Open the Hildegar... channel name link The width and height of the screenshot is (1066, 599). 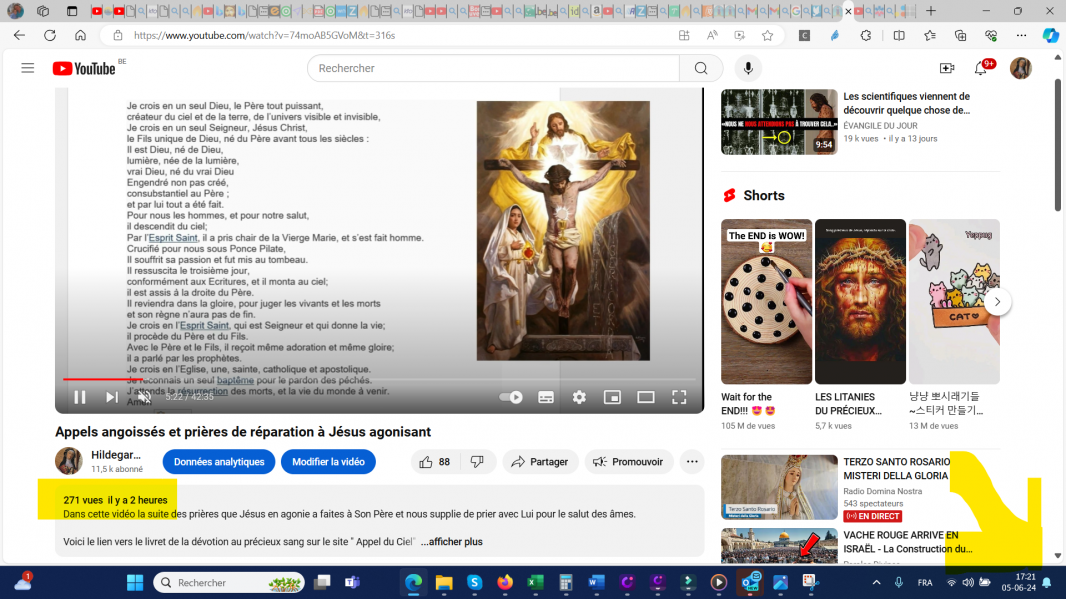point(116,455)
